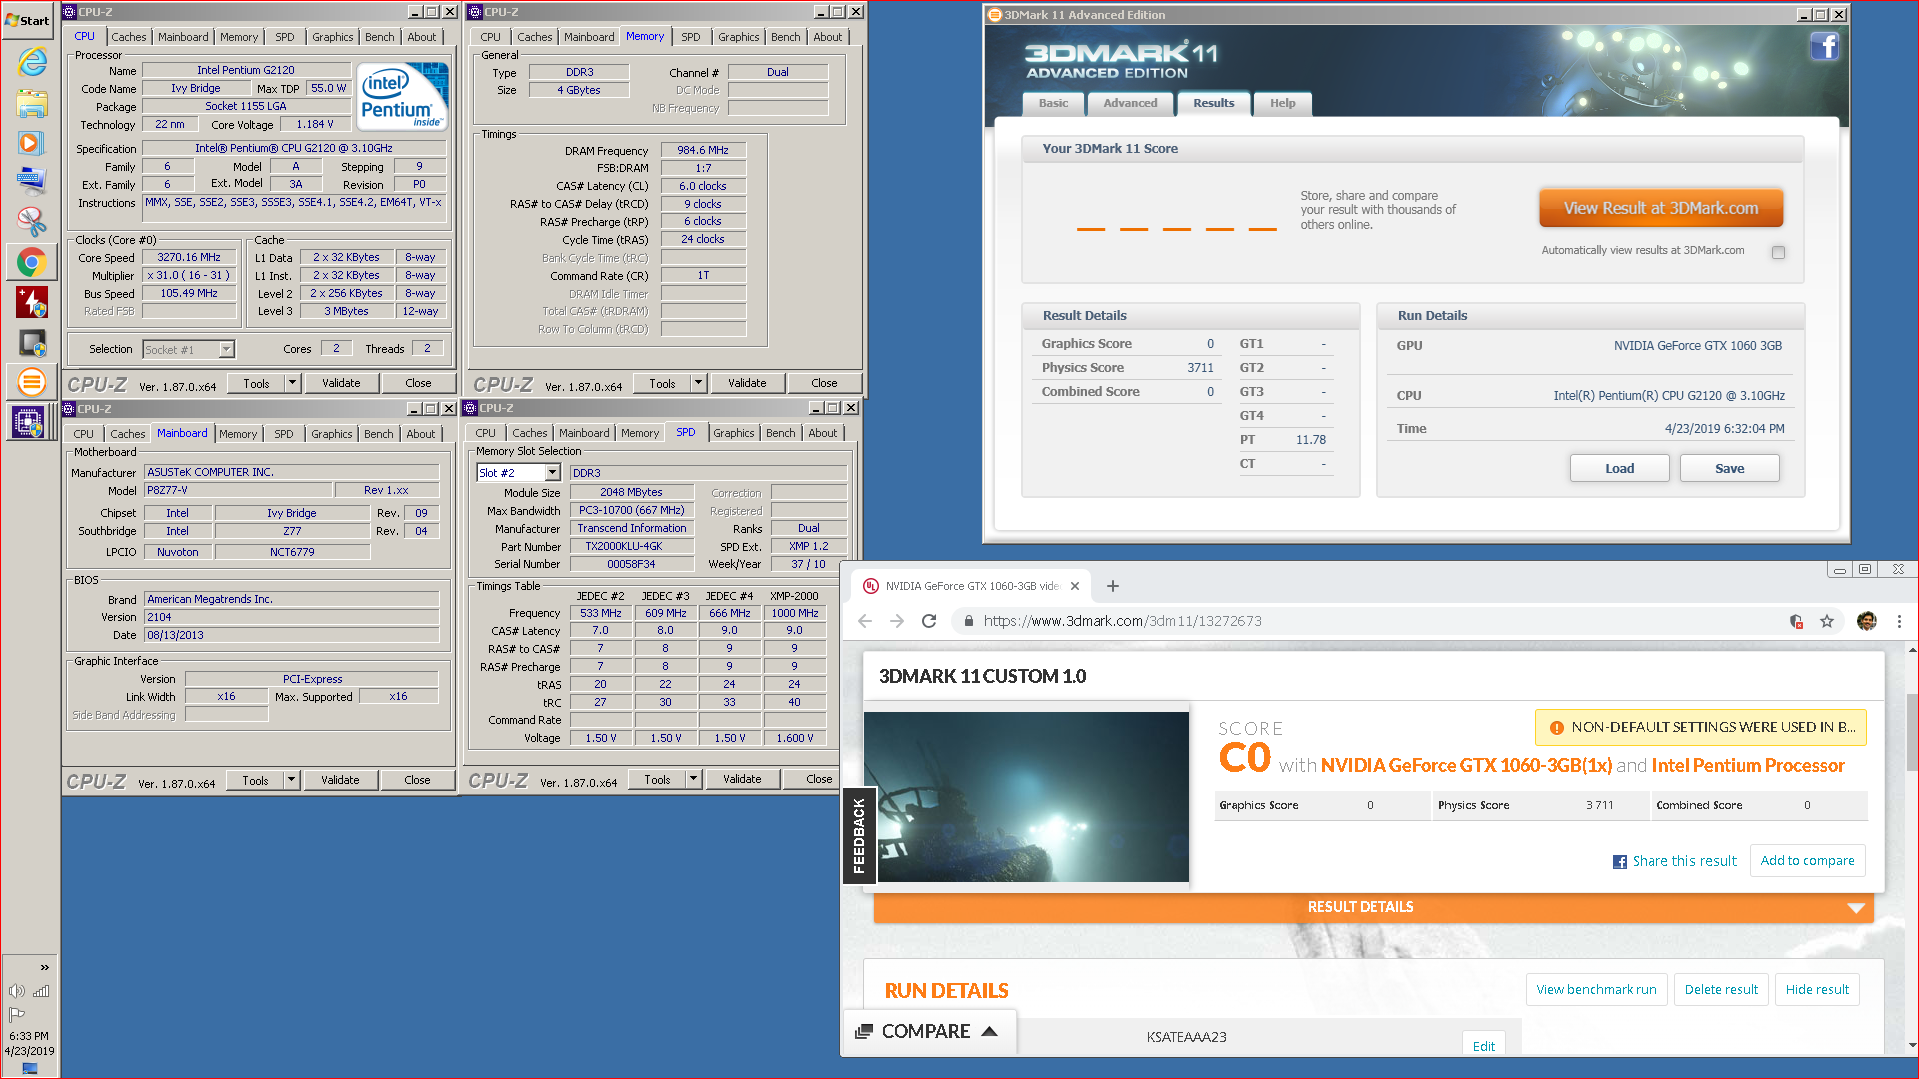
Task: Open the Help tab in 3DMark 11
Action: (1282, 103)
